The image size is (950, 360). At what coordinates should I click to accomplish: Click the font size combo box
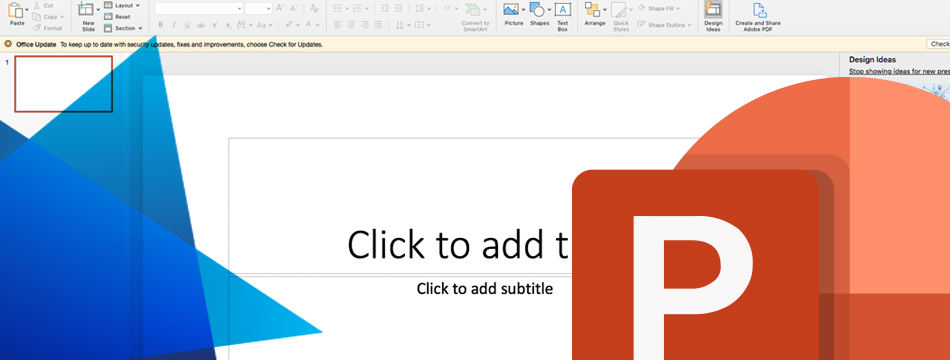(x=258, y=8)
